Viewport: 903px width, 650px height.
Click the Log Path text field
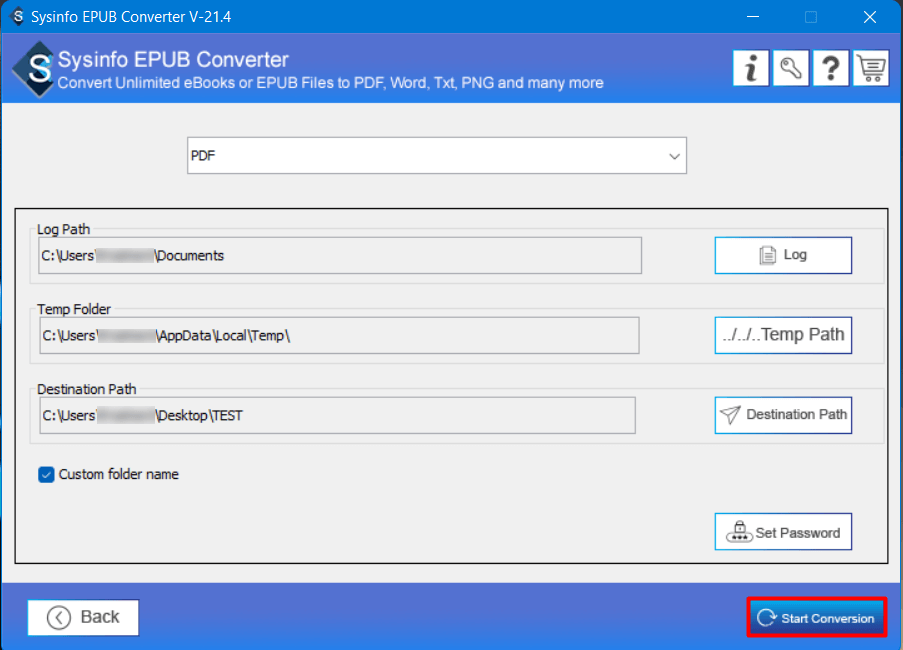(x=340, y=256)
